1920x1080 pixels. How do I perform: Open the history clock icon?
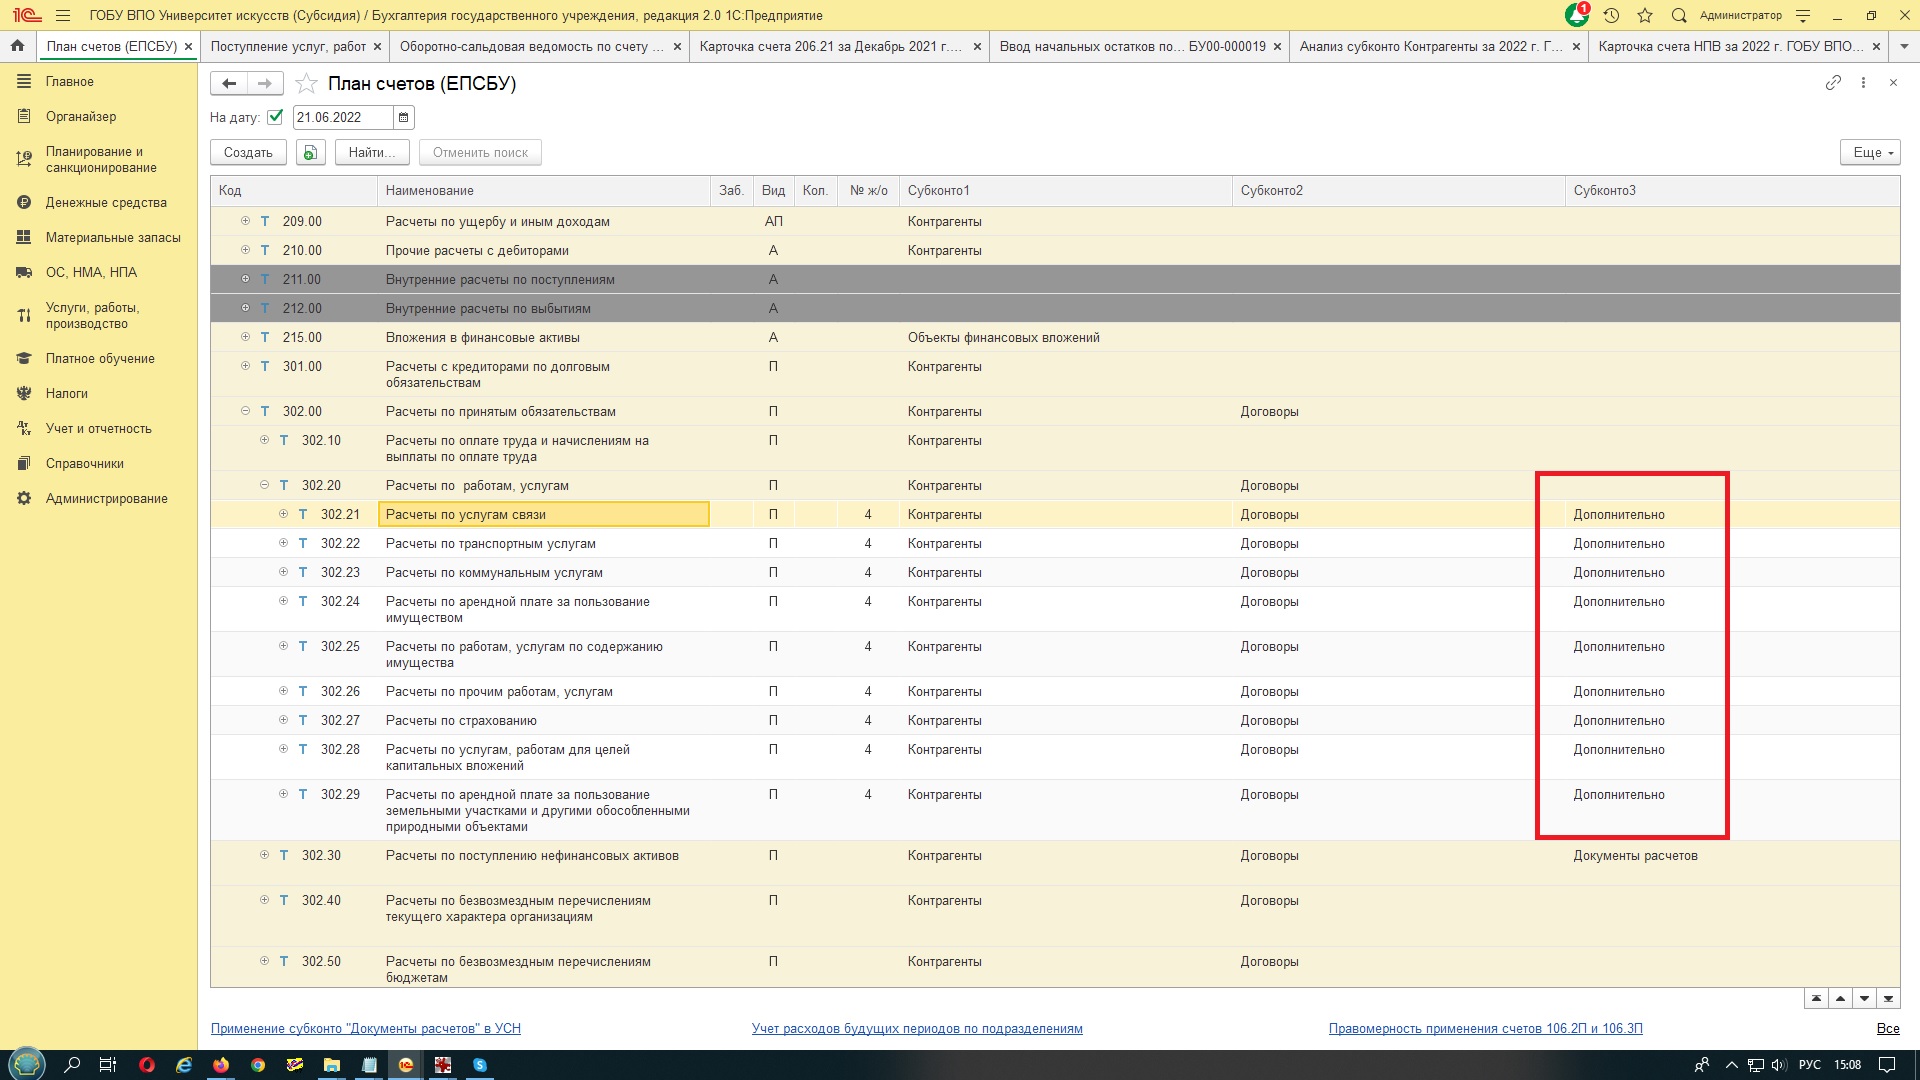tap(1611, 15)
